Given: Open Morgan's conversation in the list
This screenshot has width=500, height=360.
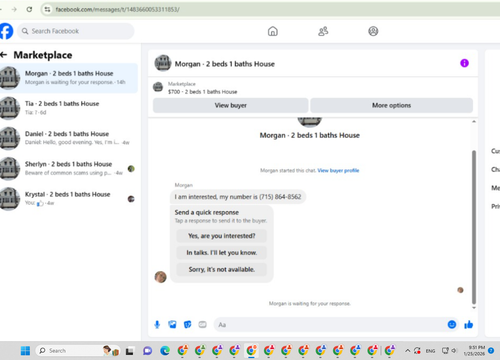Looking at the screenshot, I should click(69, 78).
